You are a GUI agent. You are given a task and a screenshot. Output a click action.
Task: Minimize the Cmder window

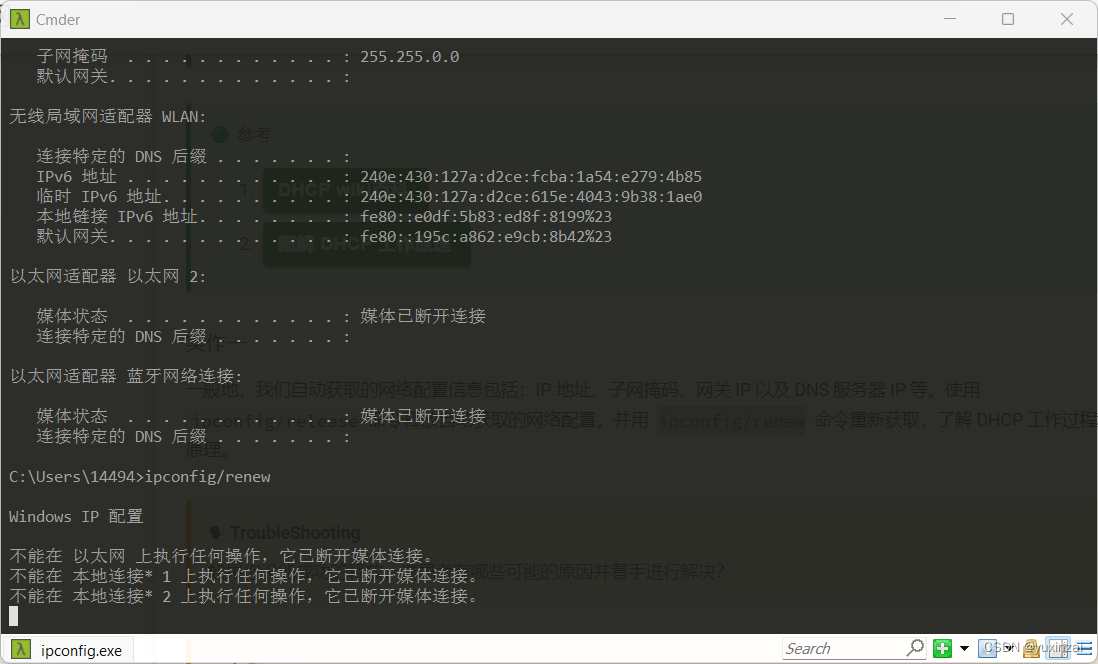(950, 19)
